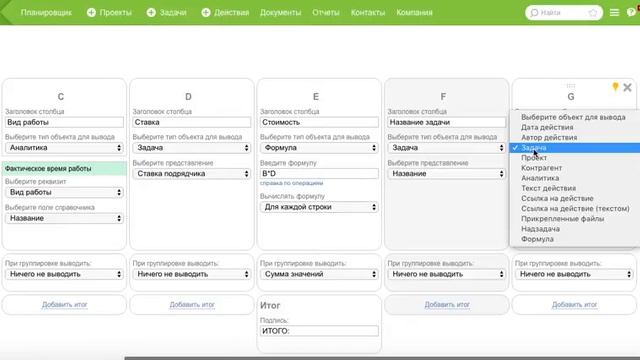Viewport: 640px width, 360px height.
Task: Select Формула from the dropdown list
Action: click(x=575, y=239)
